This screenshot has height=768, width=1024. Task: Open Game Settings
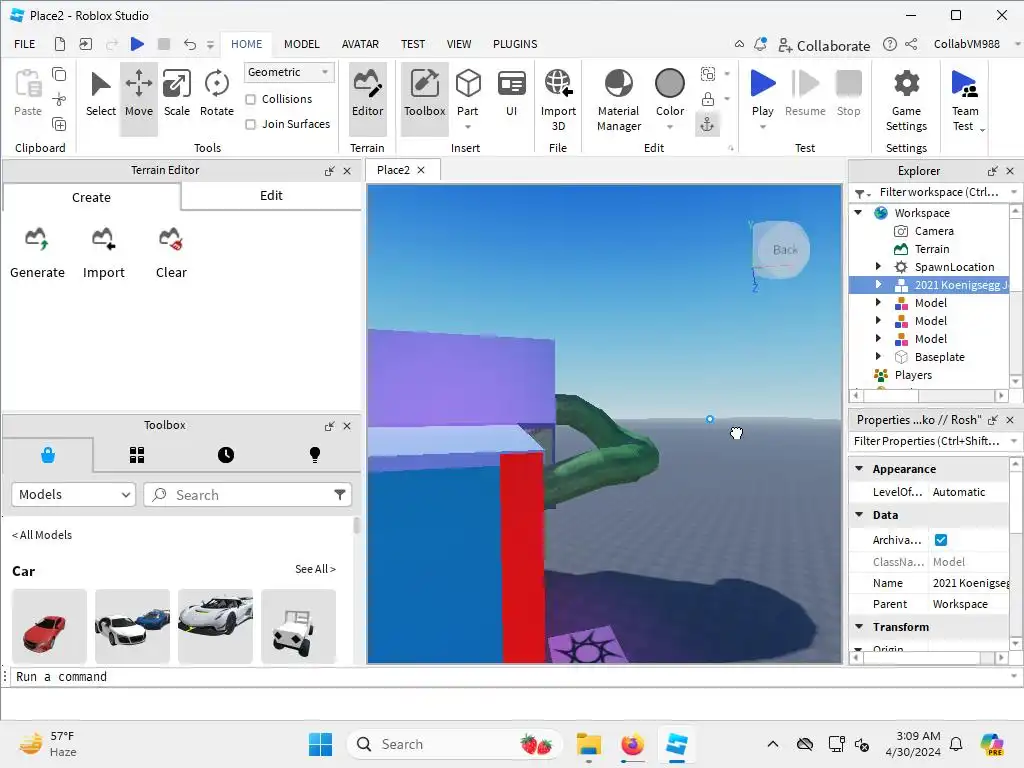pos(906,99)
